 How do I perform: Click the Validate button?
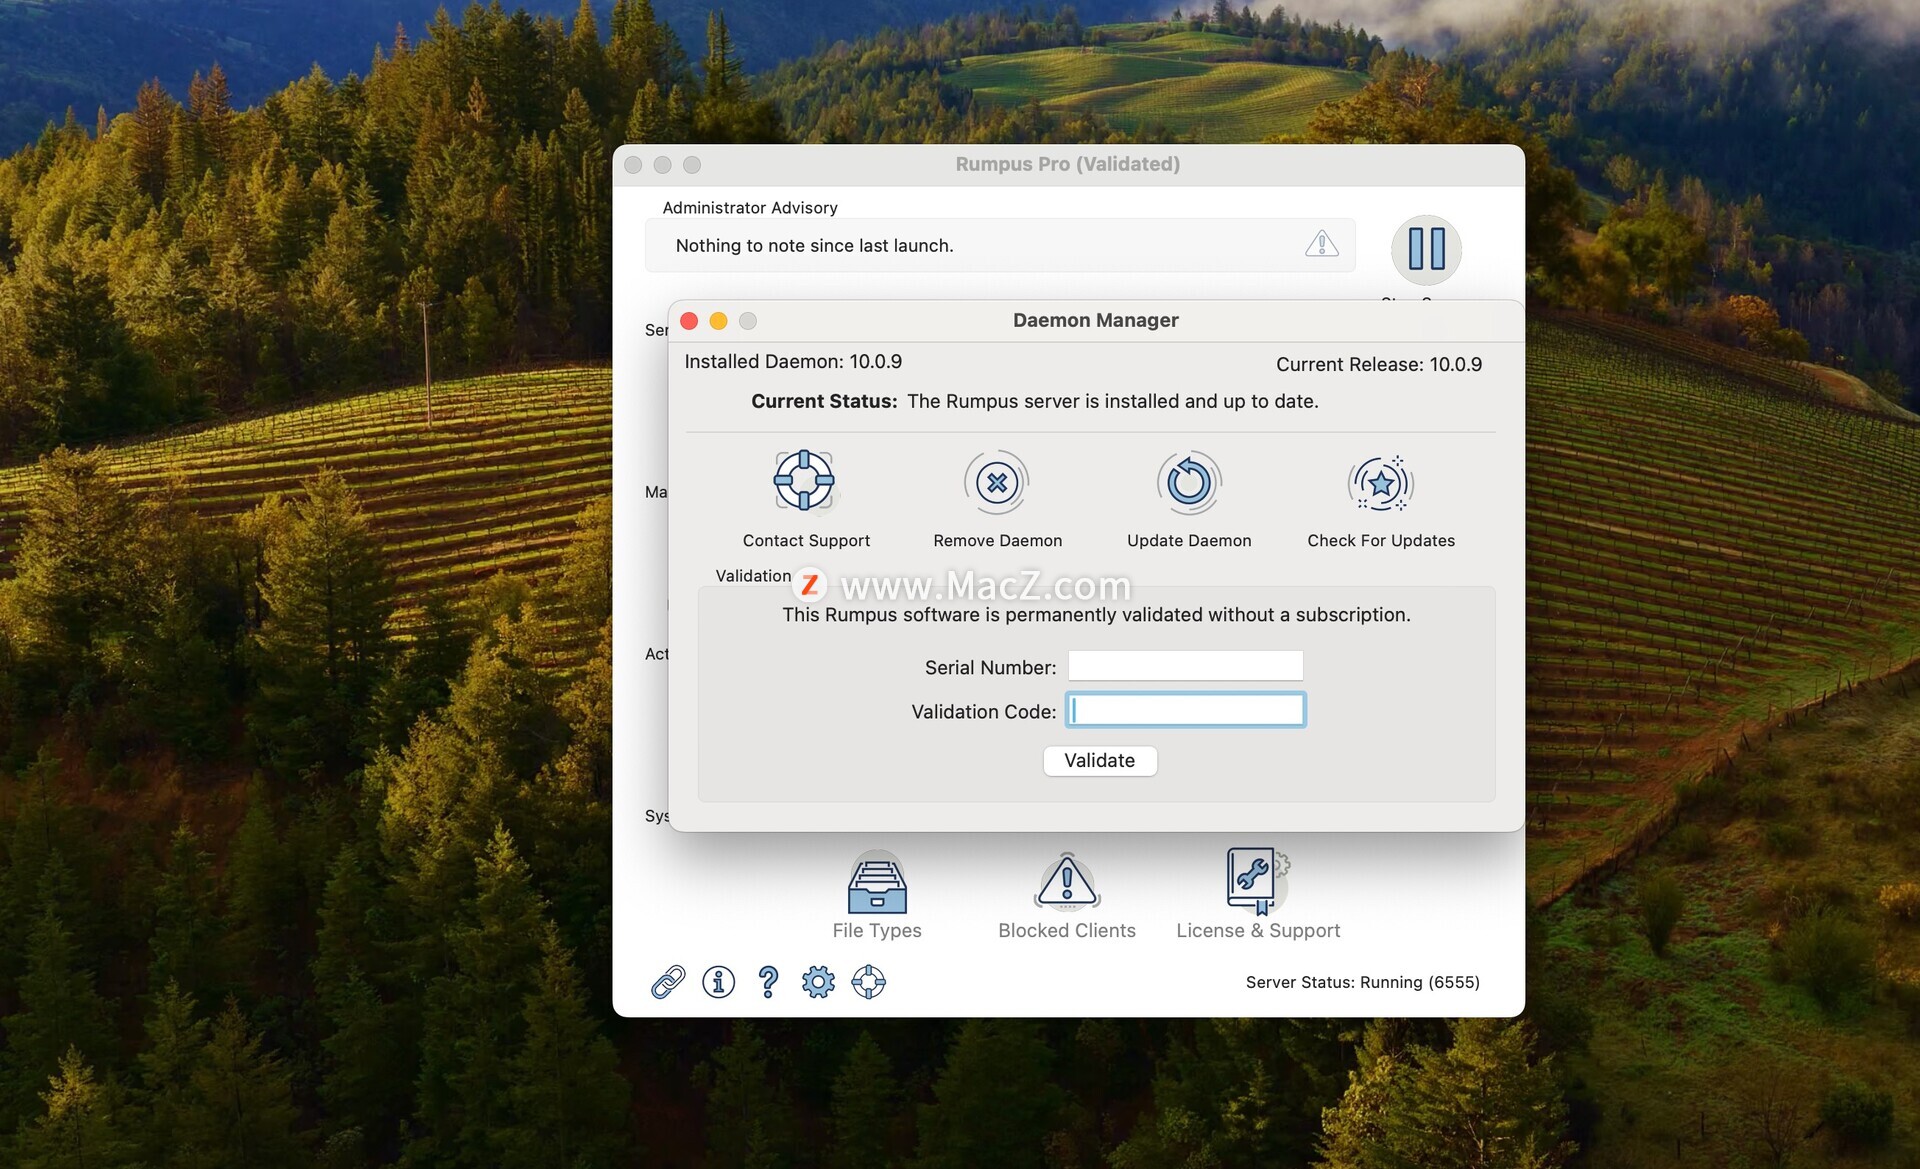tap(1100, 761)
